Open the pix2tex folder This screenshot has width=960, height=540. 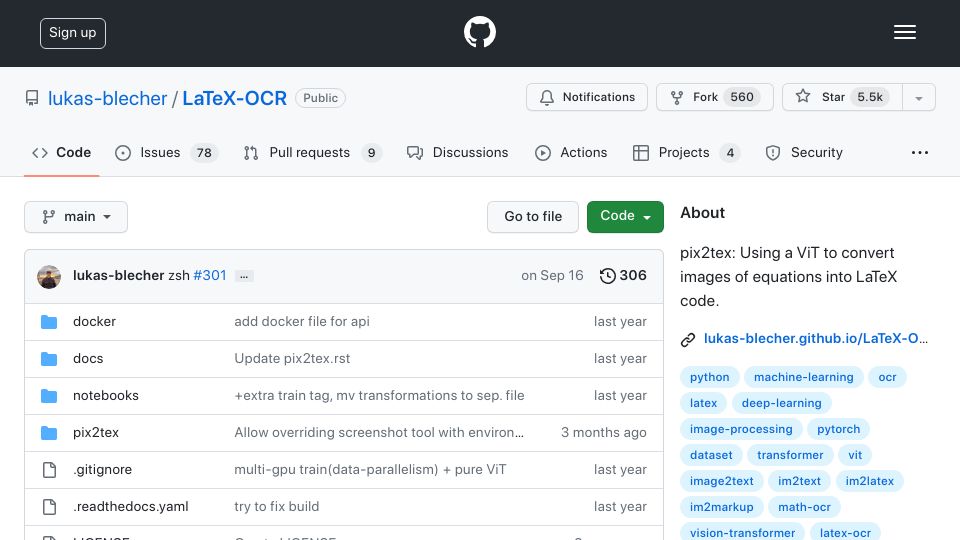point(96,432)
